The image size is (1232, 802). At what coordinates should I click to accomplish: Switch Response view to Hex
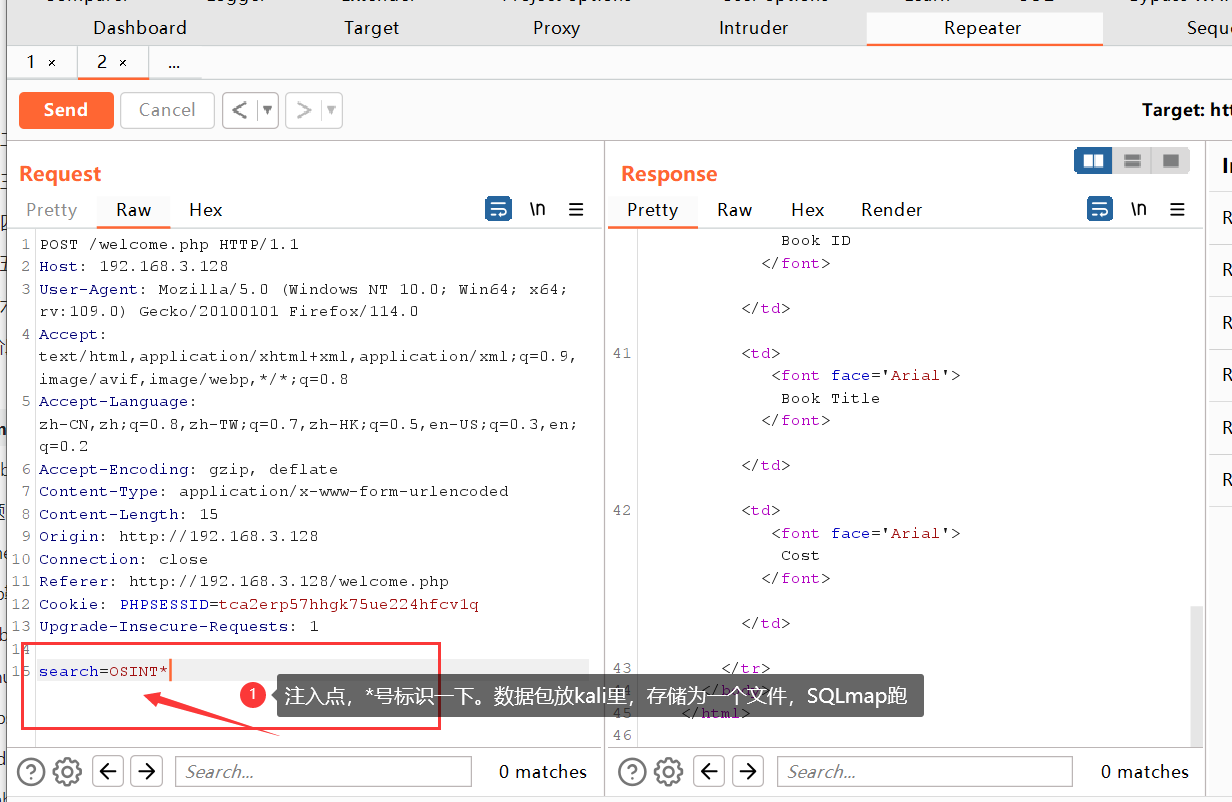pos(808,210)
